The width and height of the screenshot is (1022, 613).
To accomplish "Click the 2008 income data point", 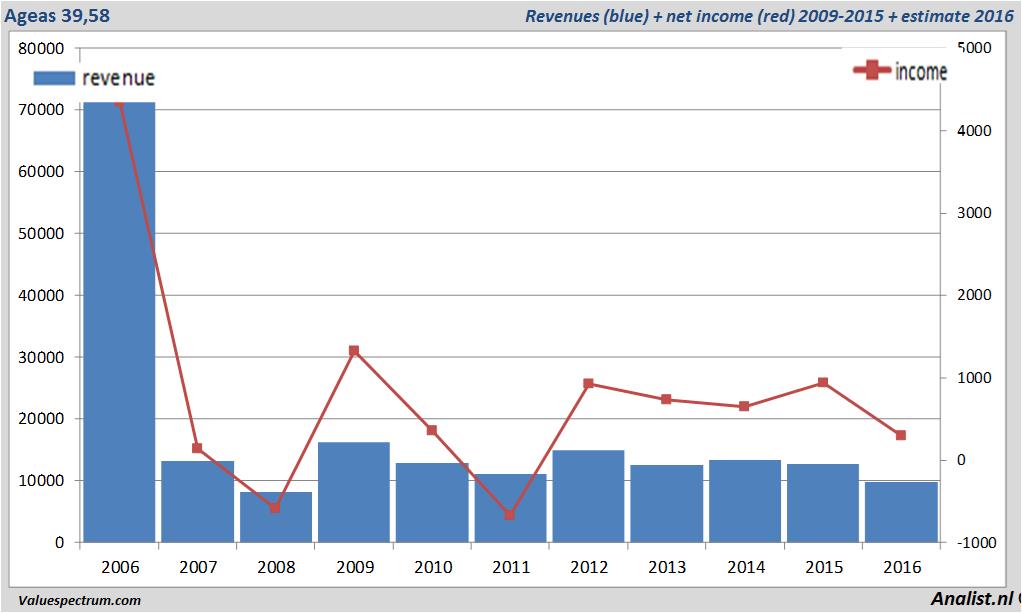I will click(x=275, y=507).
